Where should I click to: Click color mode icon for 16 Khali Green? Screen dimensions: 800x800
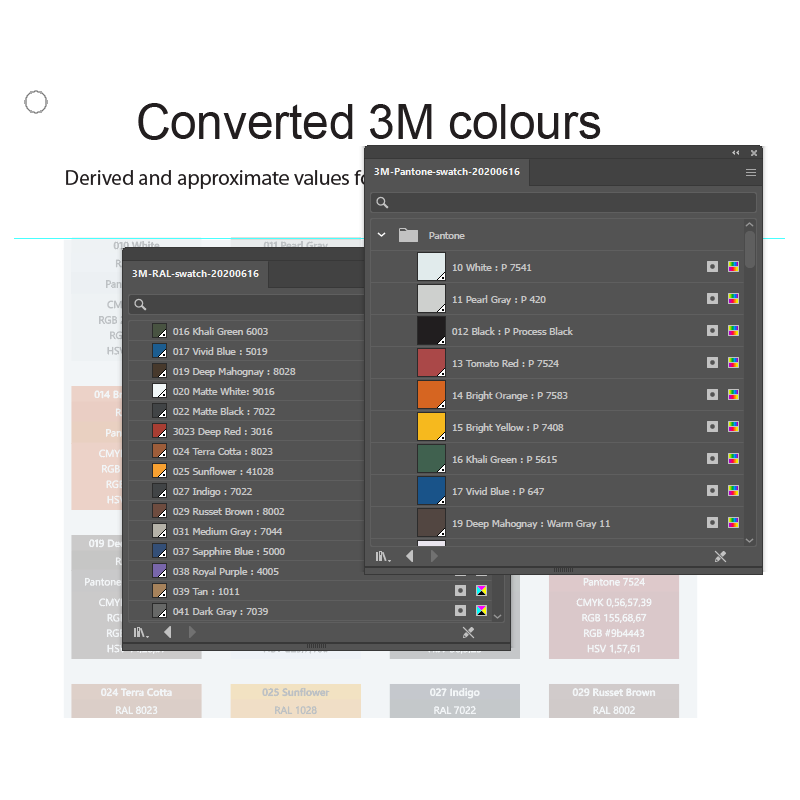[x=733, y=459]
